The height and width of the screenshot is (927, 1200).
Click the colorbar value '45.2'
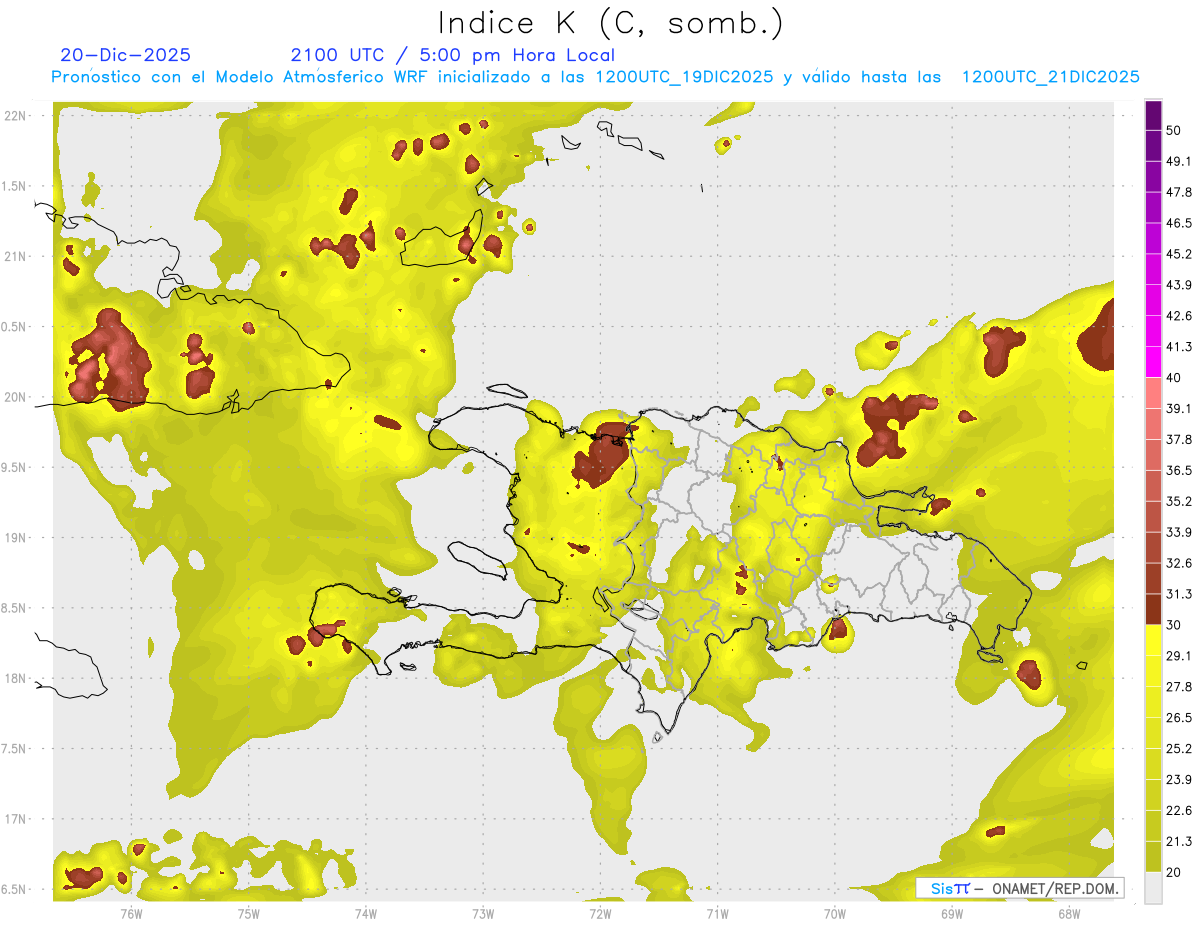(x=1179, y=254)
